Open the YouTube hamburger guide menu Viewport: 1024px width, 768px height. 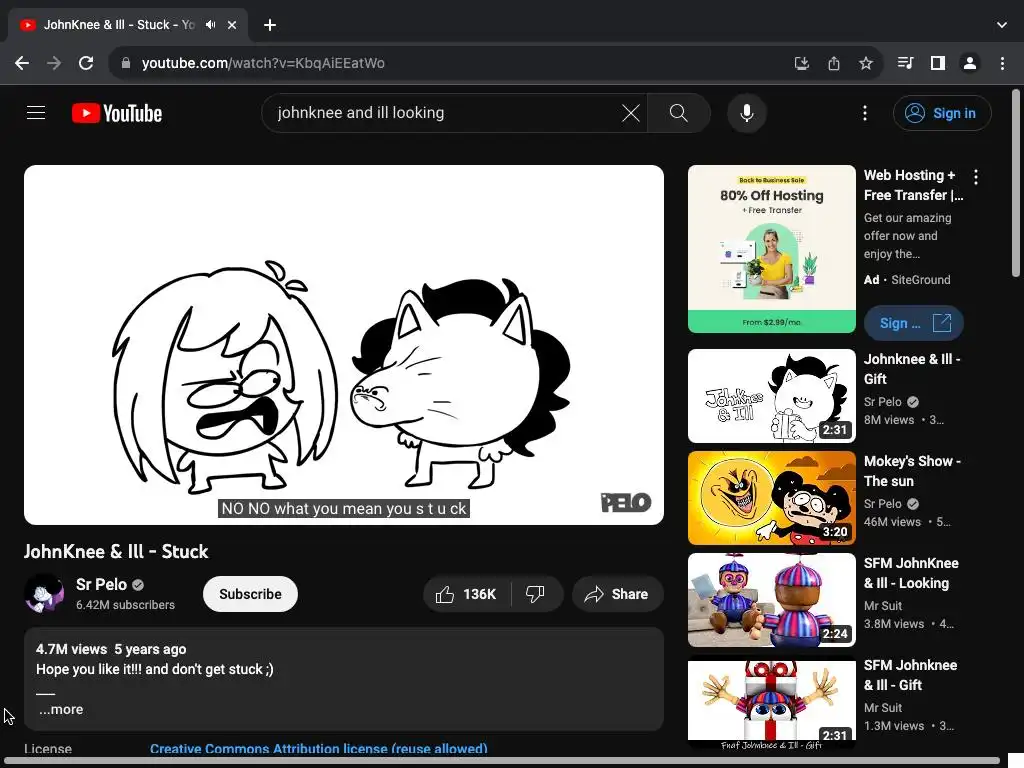click(x=36, y=113)
